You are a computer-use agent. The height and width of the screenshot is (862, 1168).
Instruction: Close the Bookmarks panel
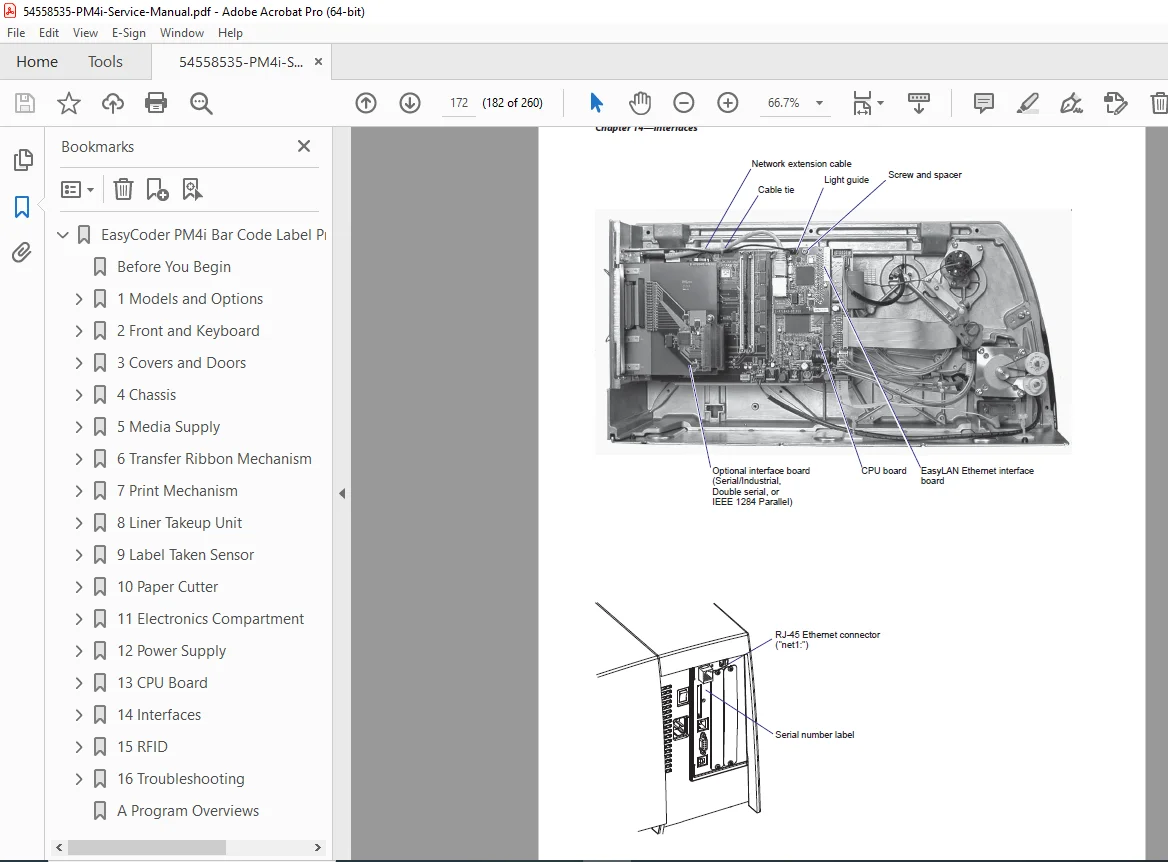(304, 146)
